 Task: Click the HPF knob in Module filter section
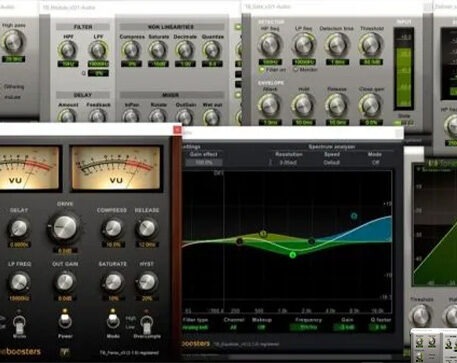68,50
